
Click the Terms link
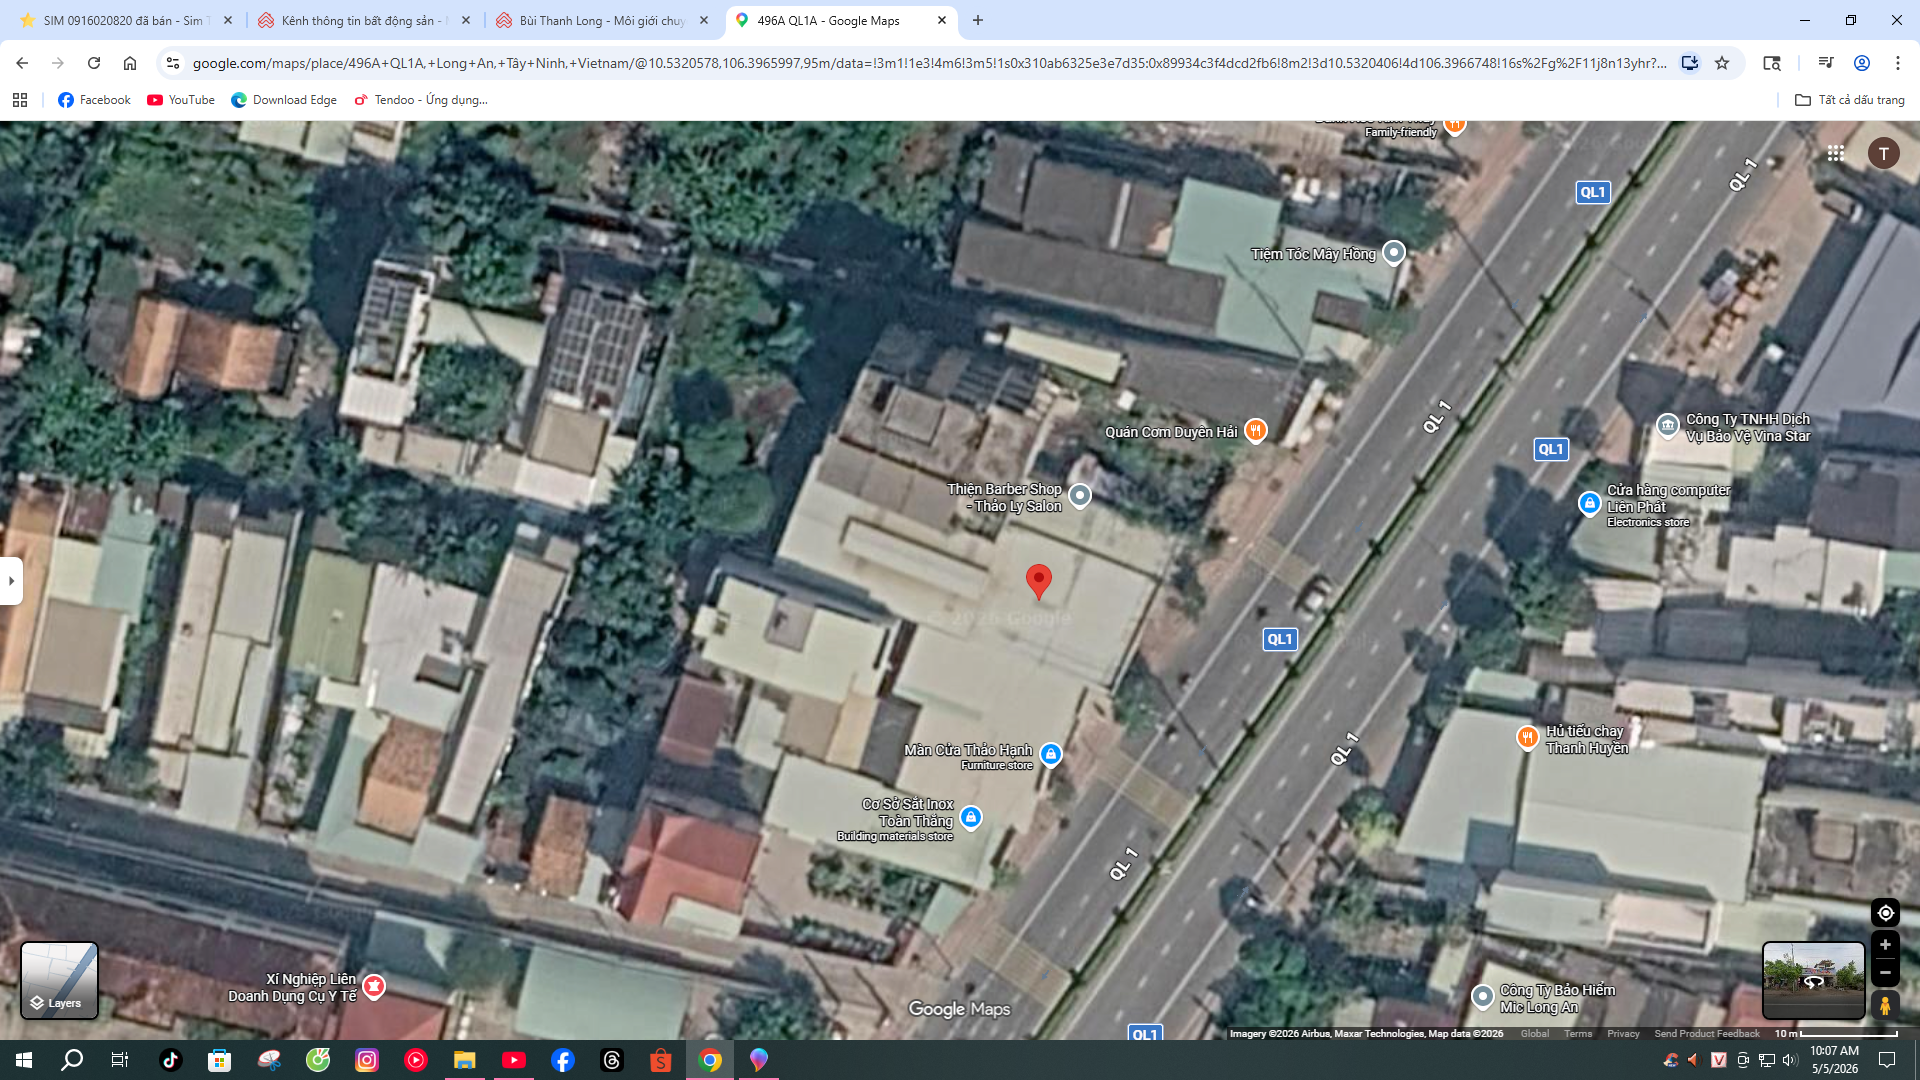(x=1578, y=1034)
